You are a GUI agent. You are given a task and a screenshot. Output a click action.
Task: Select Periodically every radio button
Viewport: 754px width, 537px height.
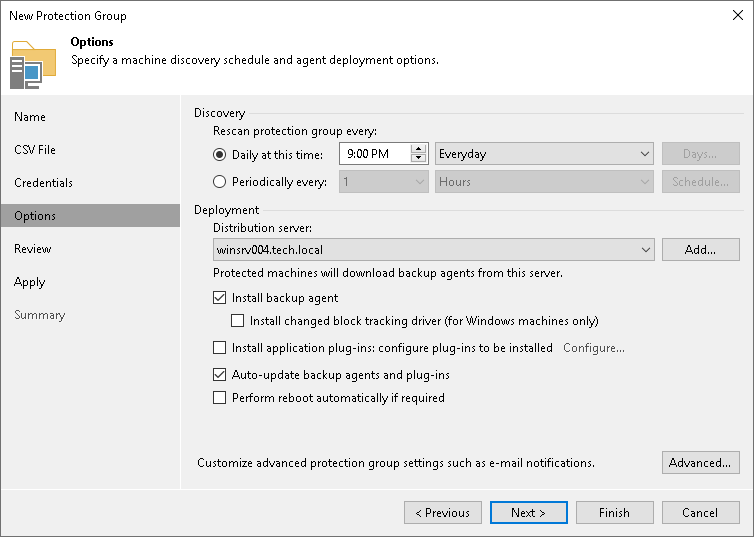click(x=219, y=182)
